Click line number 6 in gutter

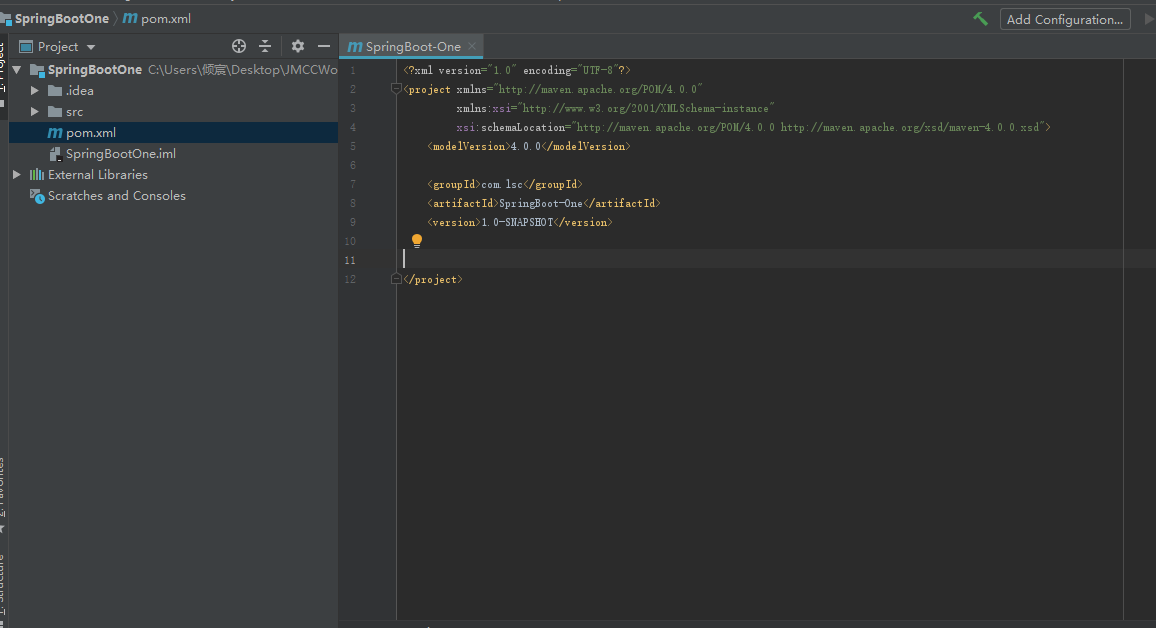pyautogui.click(x=353, y=165)
